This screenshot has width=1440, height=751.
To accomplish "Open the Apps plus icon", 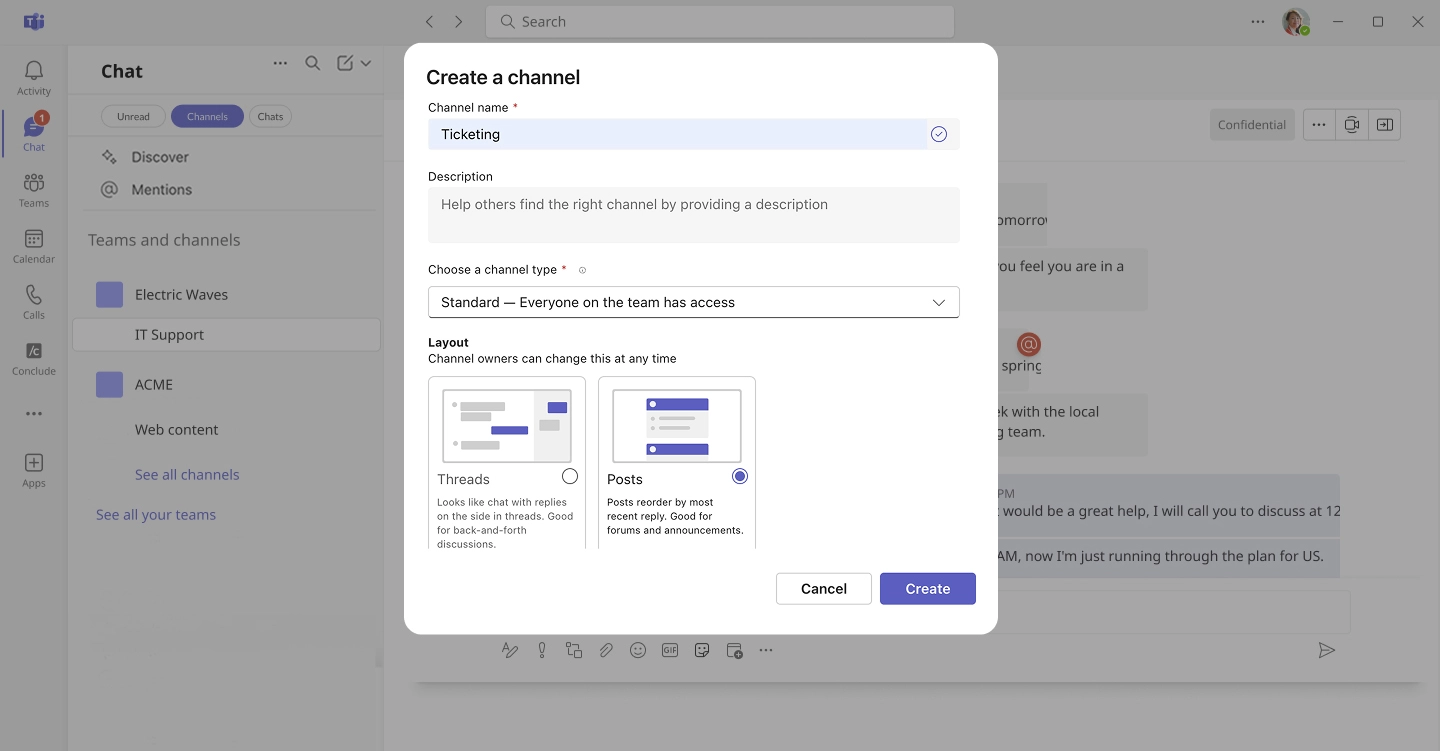I will 34,465.
